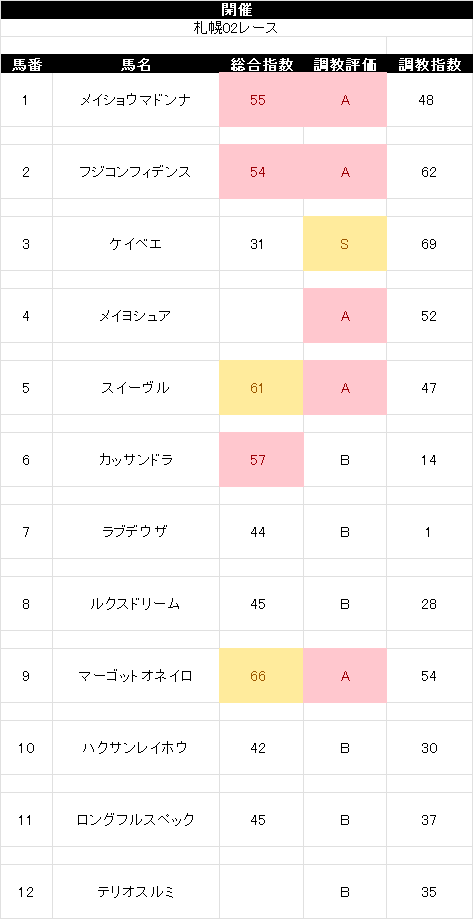Select horse number 10 cell

26,748
